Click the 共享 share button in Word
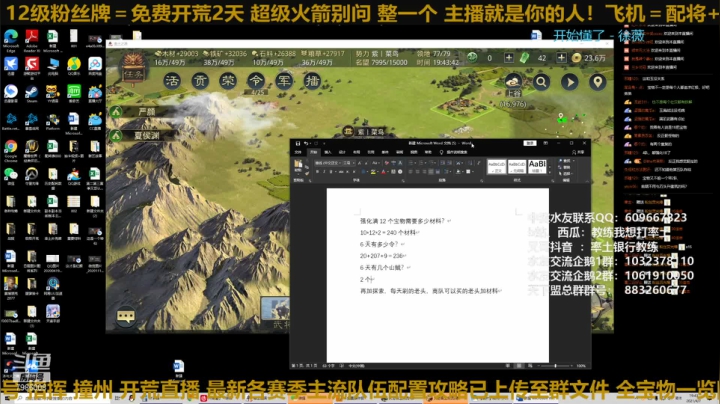Screen dimensions: 720x404 579,152
